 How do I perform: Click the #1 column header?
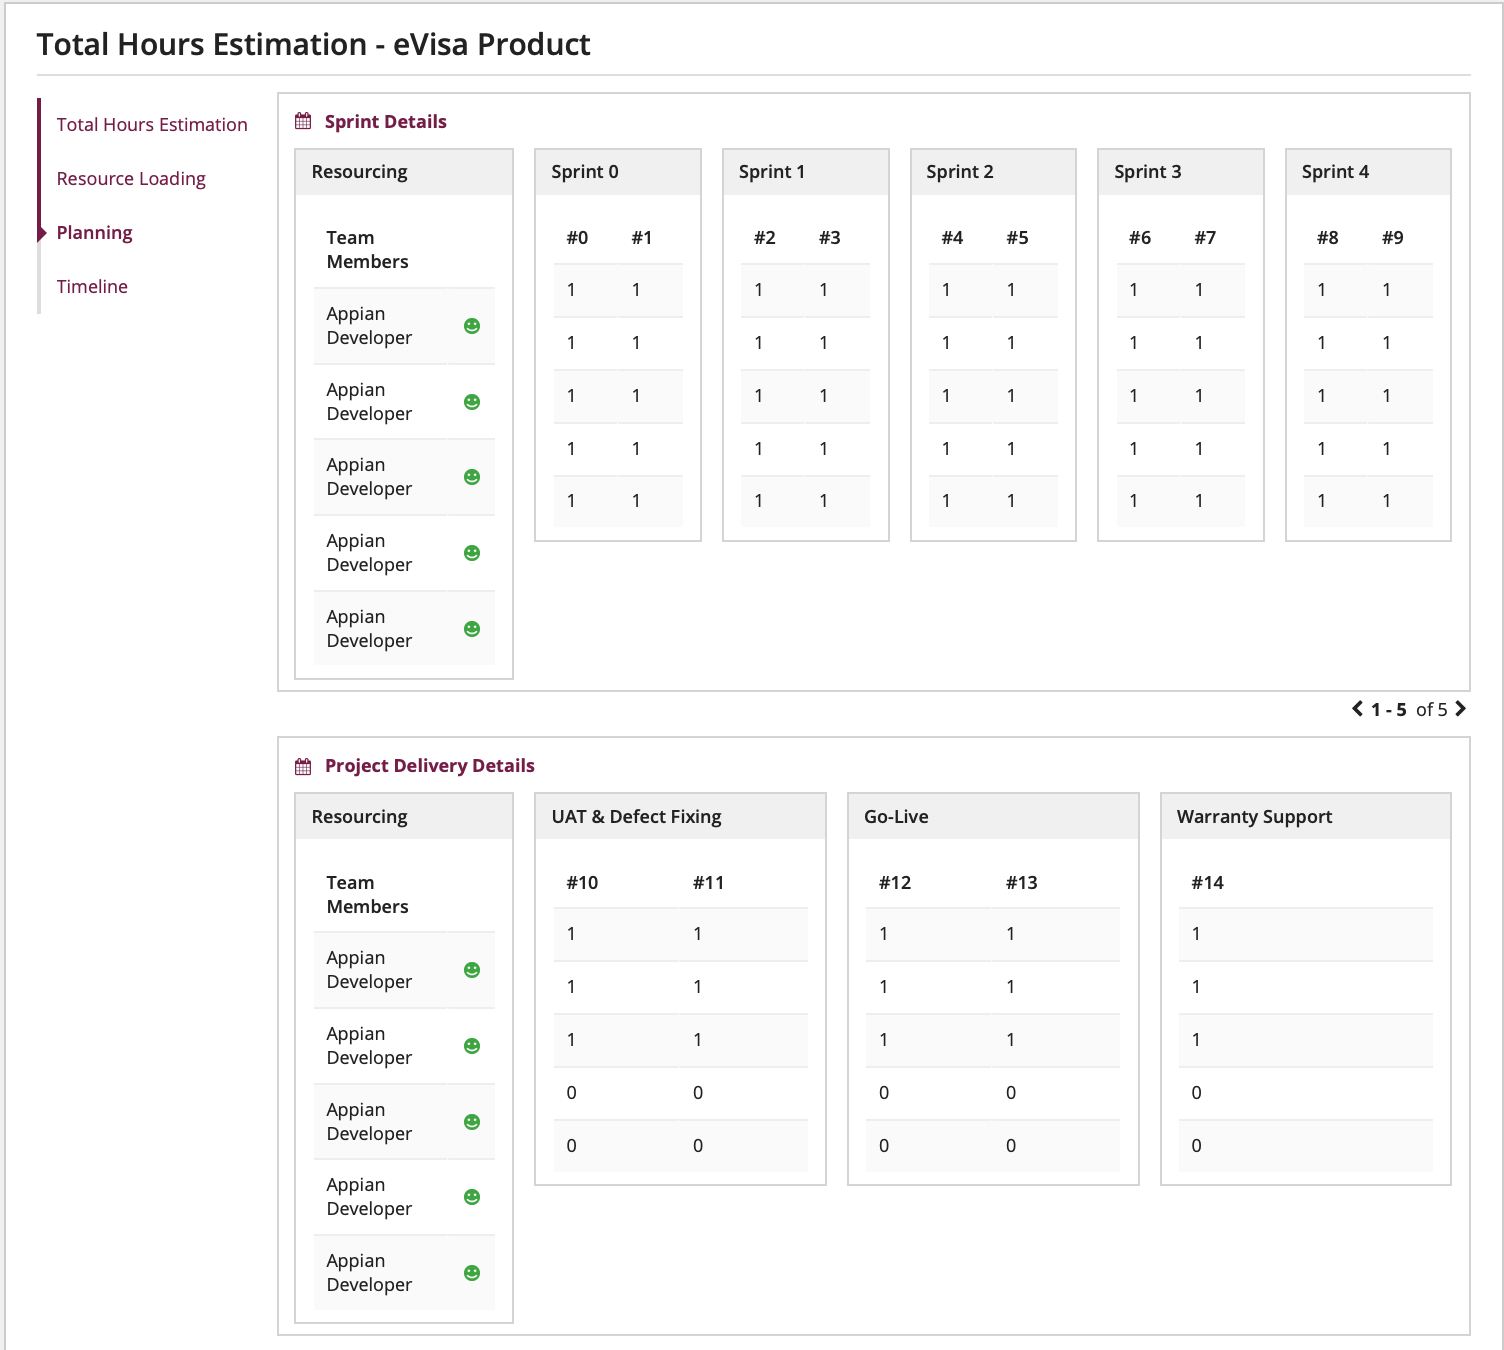[x=642, y=238]
